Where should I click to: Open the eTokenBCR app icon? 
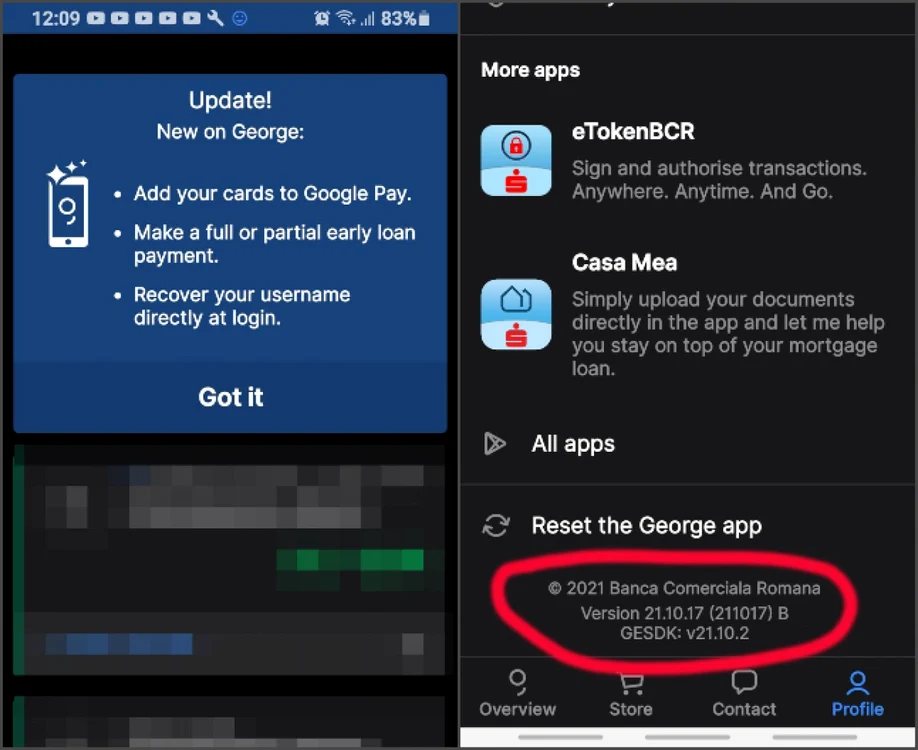[x=516, y=160]
